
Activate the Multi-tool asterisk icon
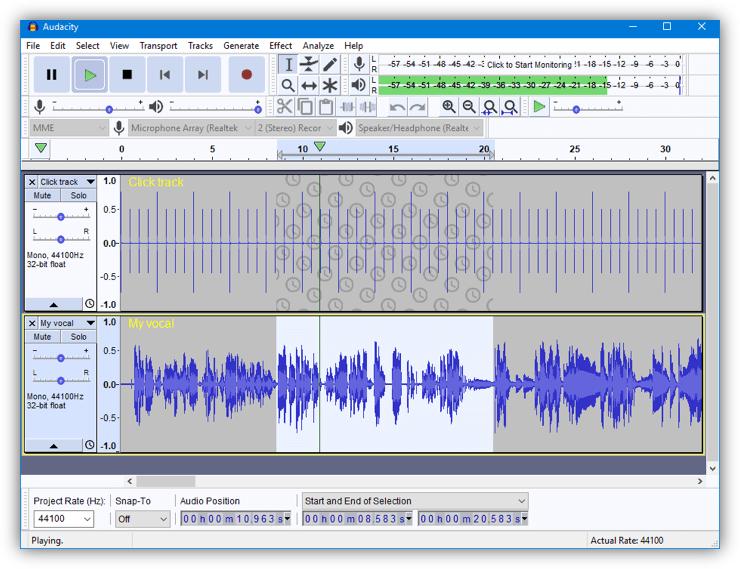330,86
